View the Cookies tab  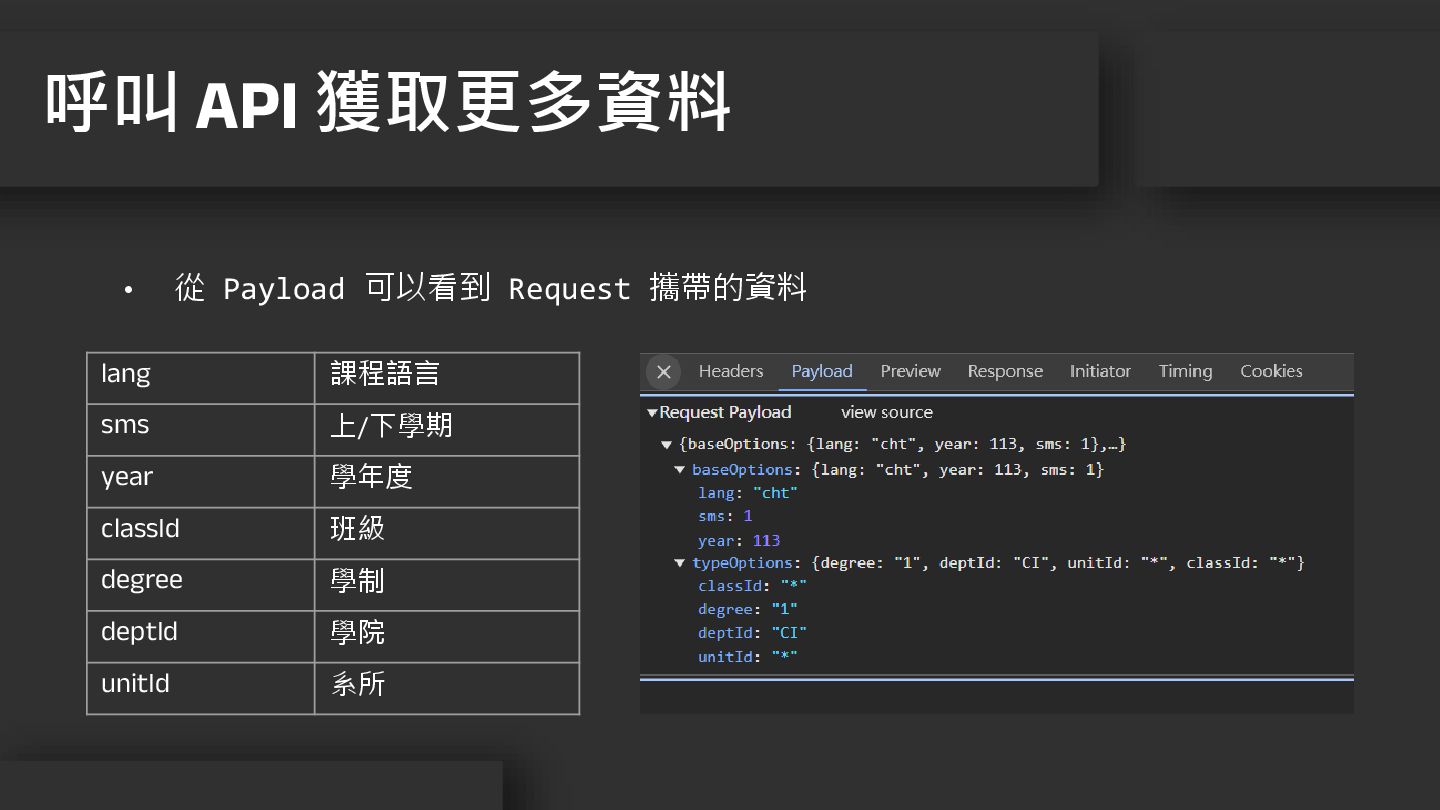click(1271, 371)
